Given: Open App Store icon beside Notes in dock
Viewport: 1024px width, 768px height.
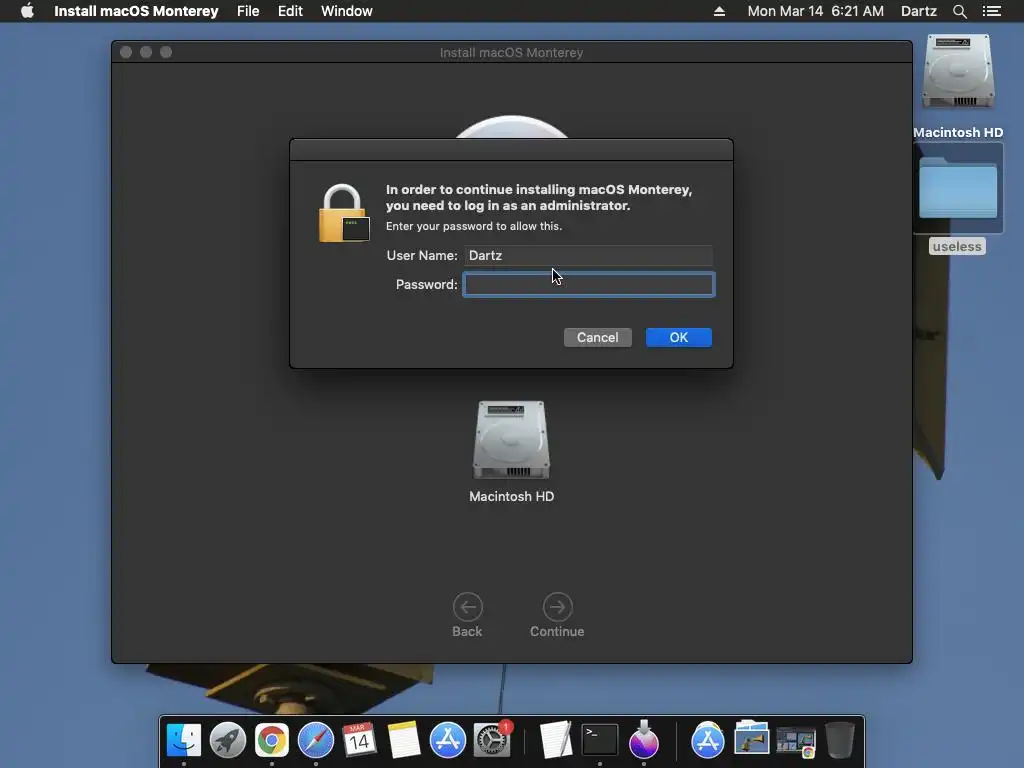Looking at the screenshot, I should [x=447, y=740].
